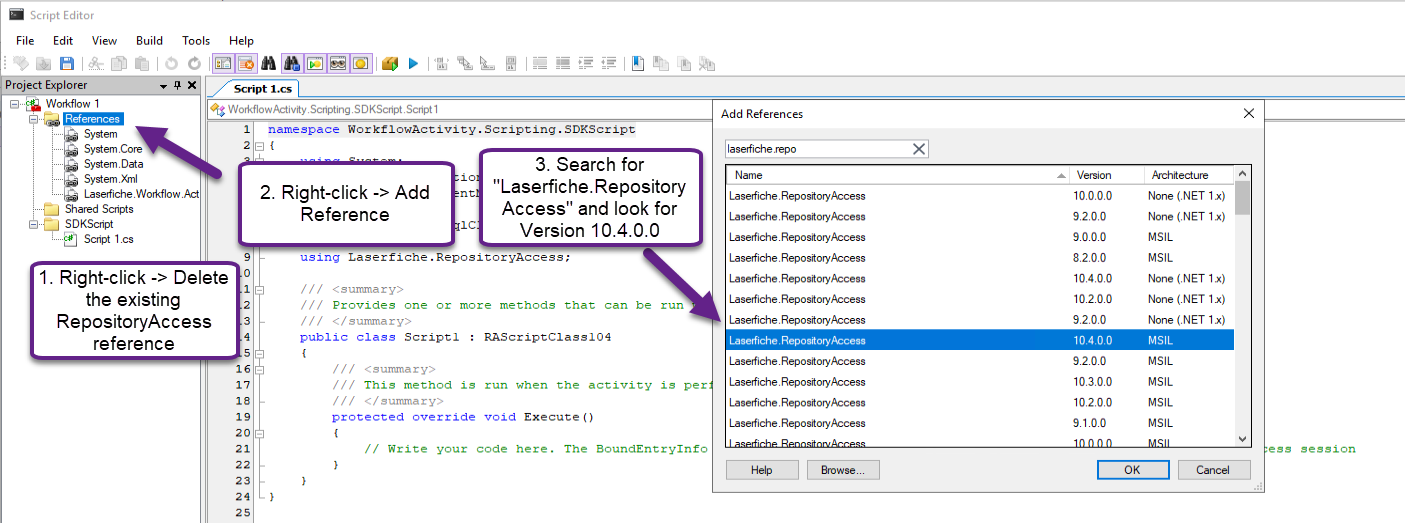This screenshot has height=523, width=1405.
Task: Click the Increase Indent toolbar icon
Action: coord(587,63)
